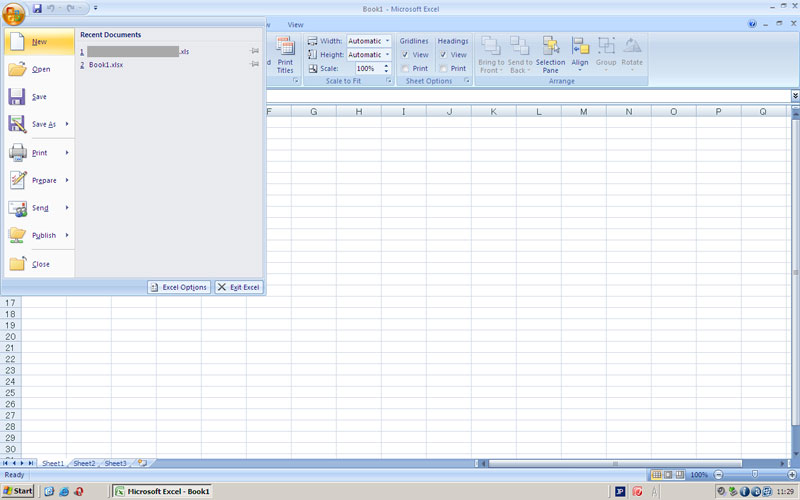Open the Selection Pane
The image size is (800, 500).
coord(550,55)
